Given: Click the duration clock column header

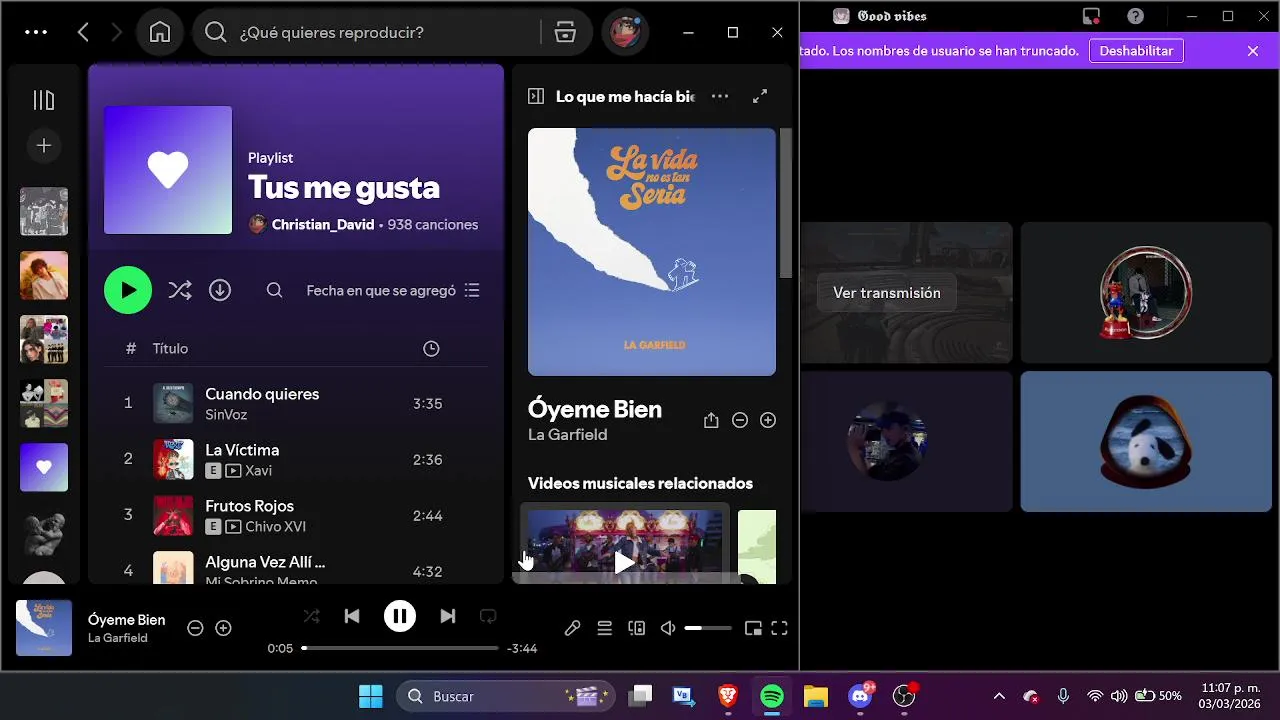Looking at the screenshot, I should click(x=431, y=348).
